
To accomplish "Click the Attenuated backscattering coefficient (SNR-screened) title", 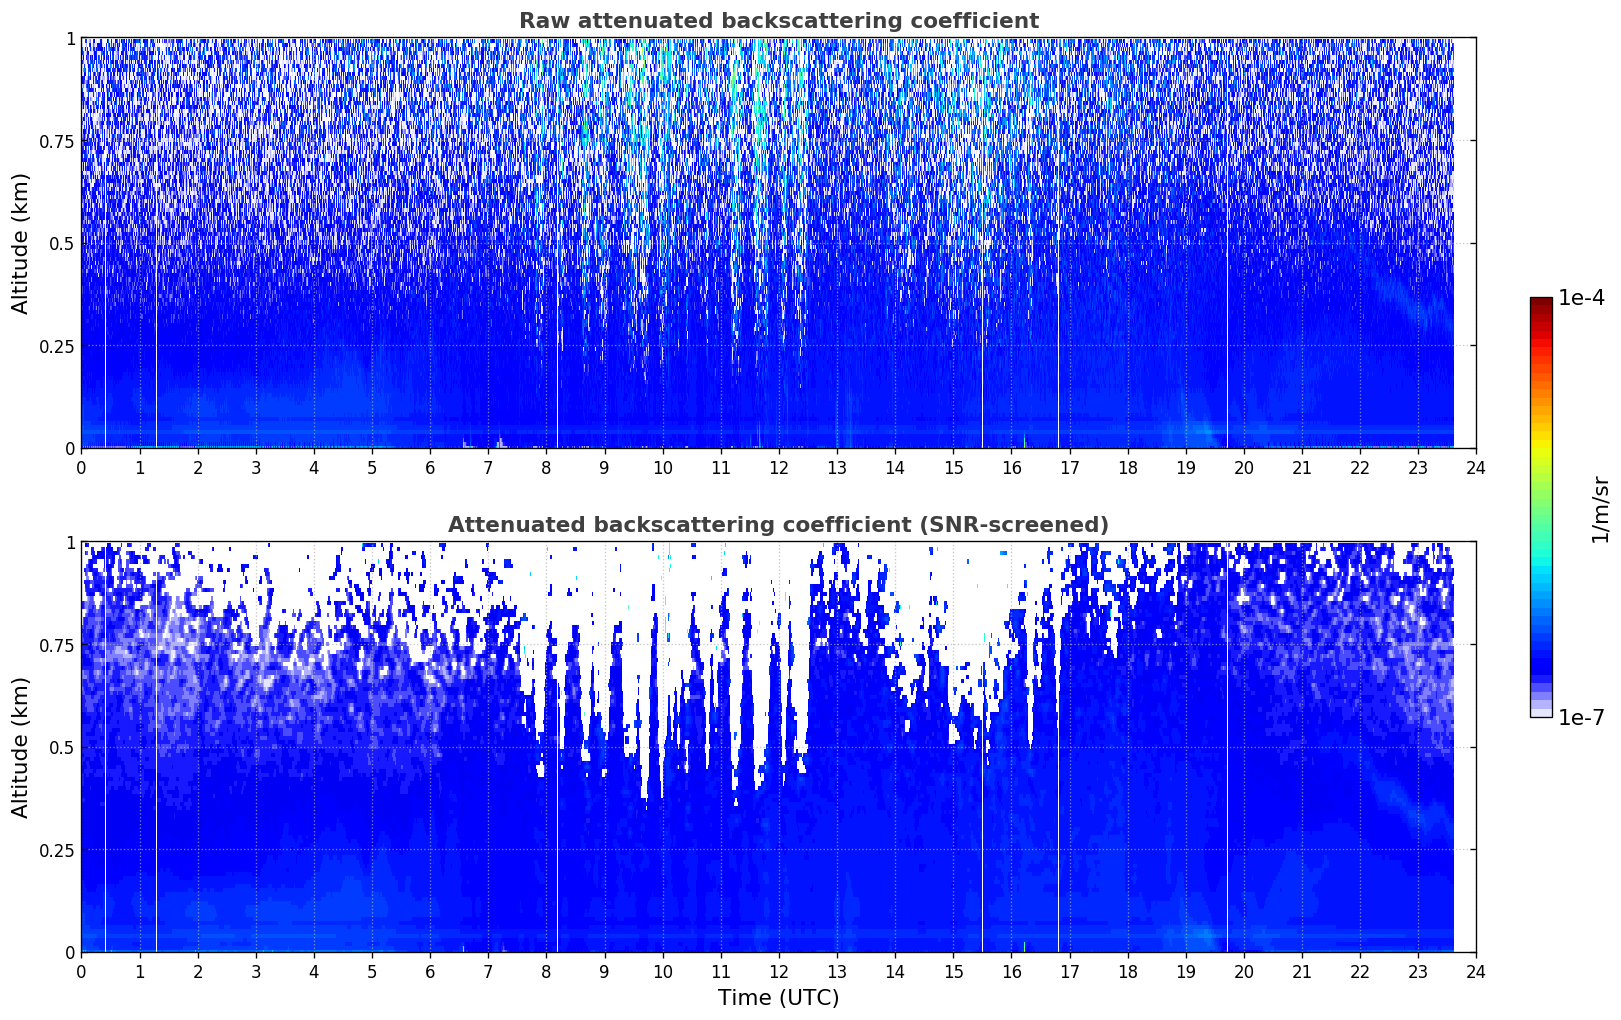I will pos(778,525).
